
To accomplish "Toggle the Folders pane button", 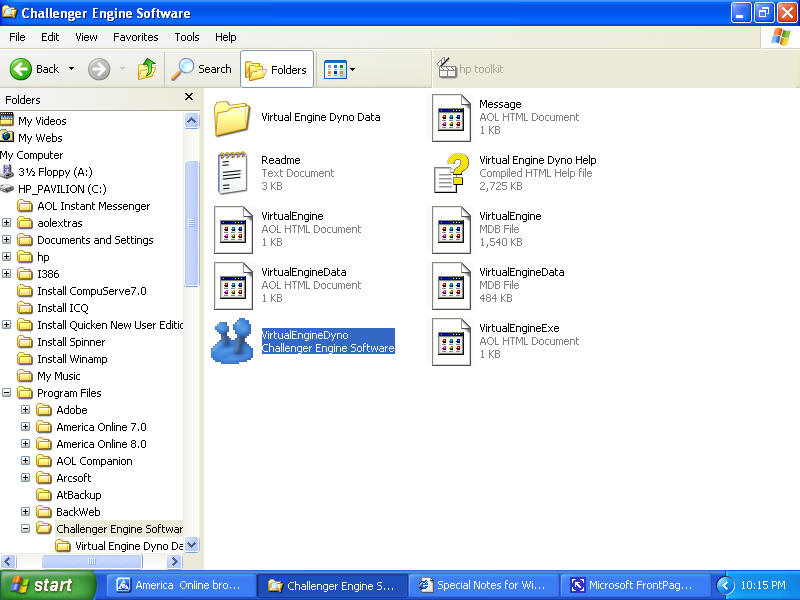I will click(x=277, y=69).
